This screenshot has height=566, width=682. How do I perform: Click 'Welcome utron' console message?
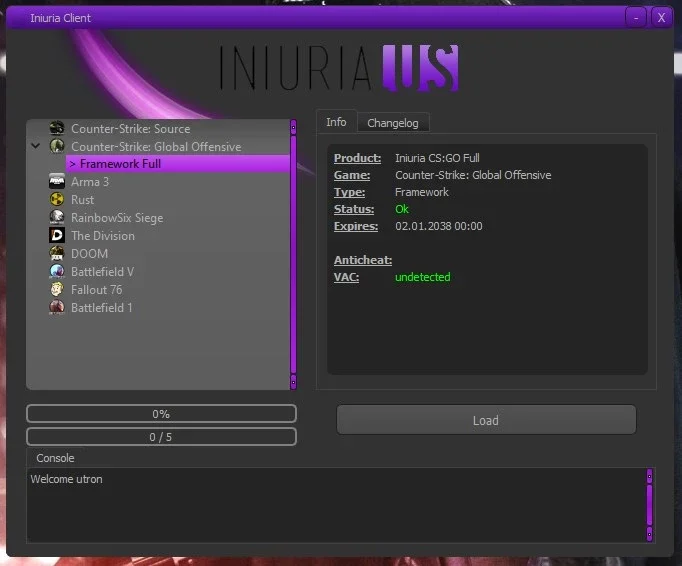point(67,479)
